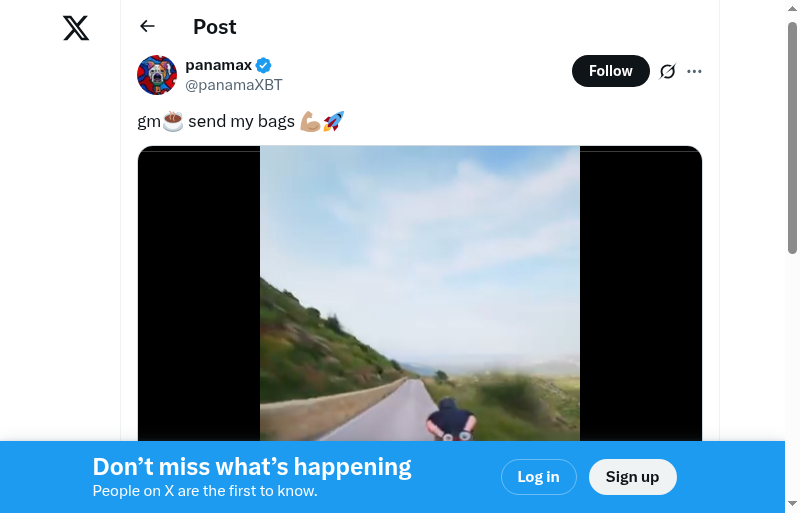Follow the panamax account
Image resolution: width=800 pixels, height=513 pixels.
(x=610, y=71)
